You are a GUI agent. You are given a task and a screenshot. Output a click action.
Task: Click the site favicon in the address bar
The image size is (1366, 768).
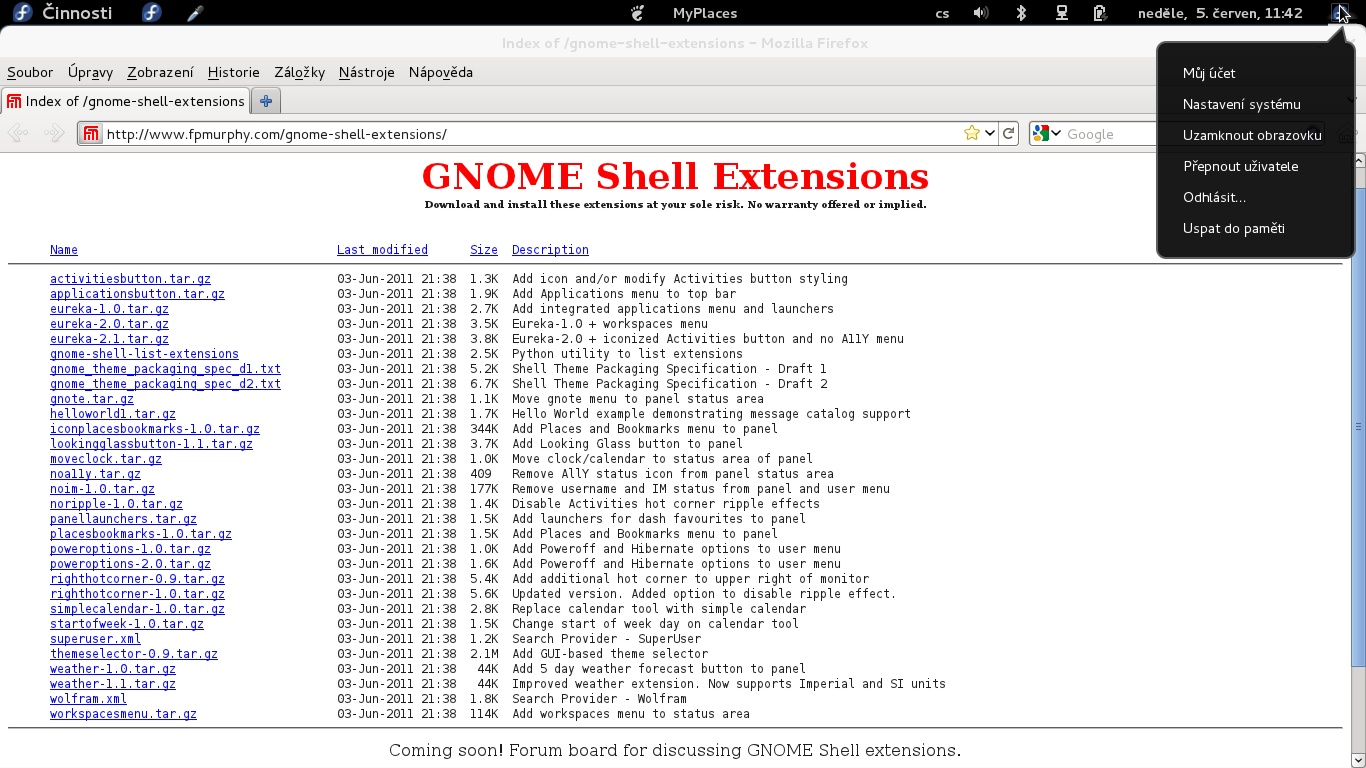point(91,134)
